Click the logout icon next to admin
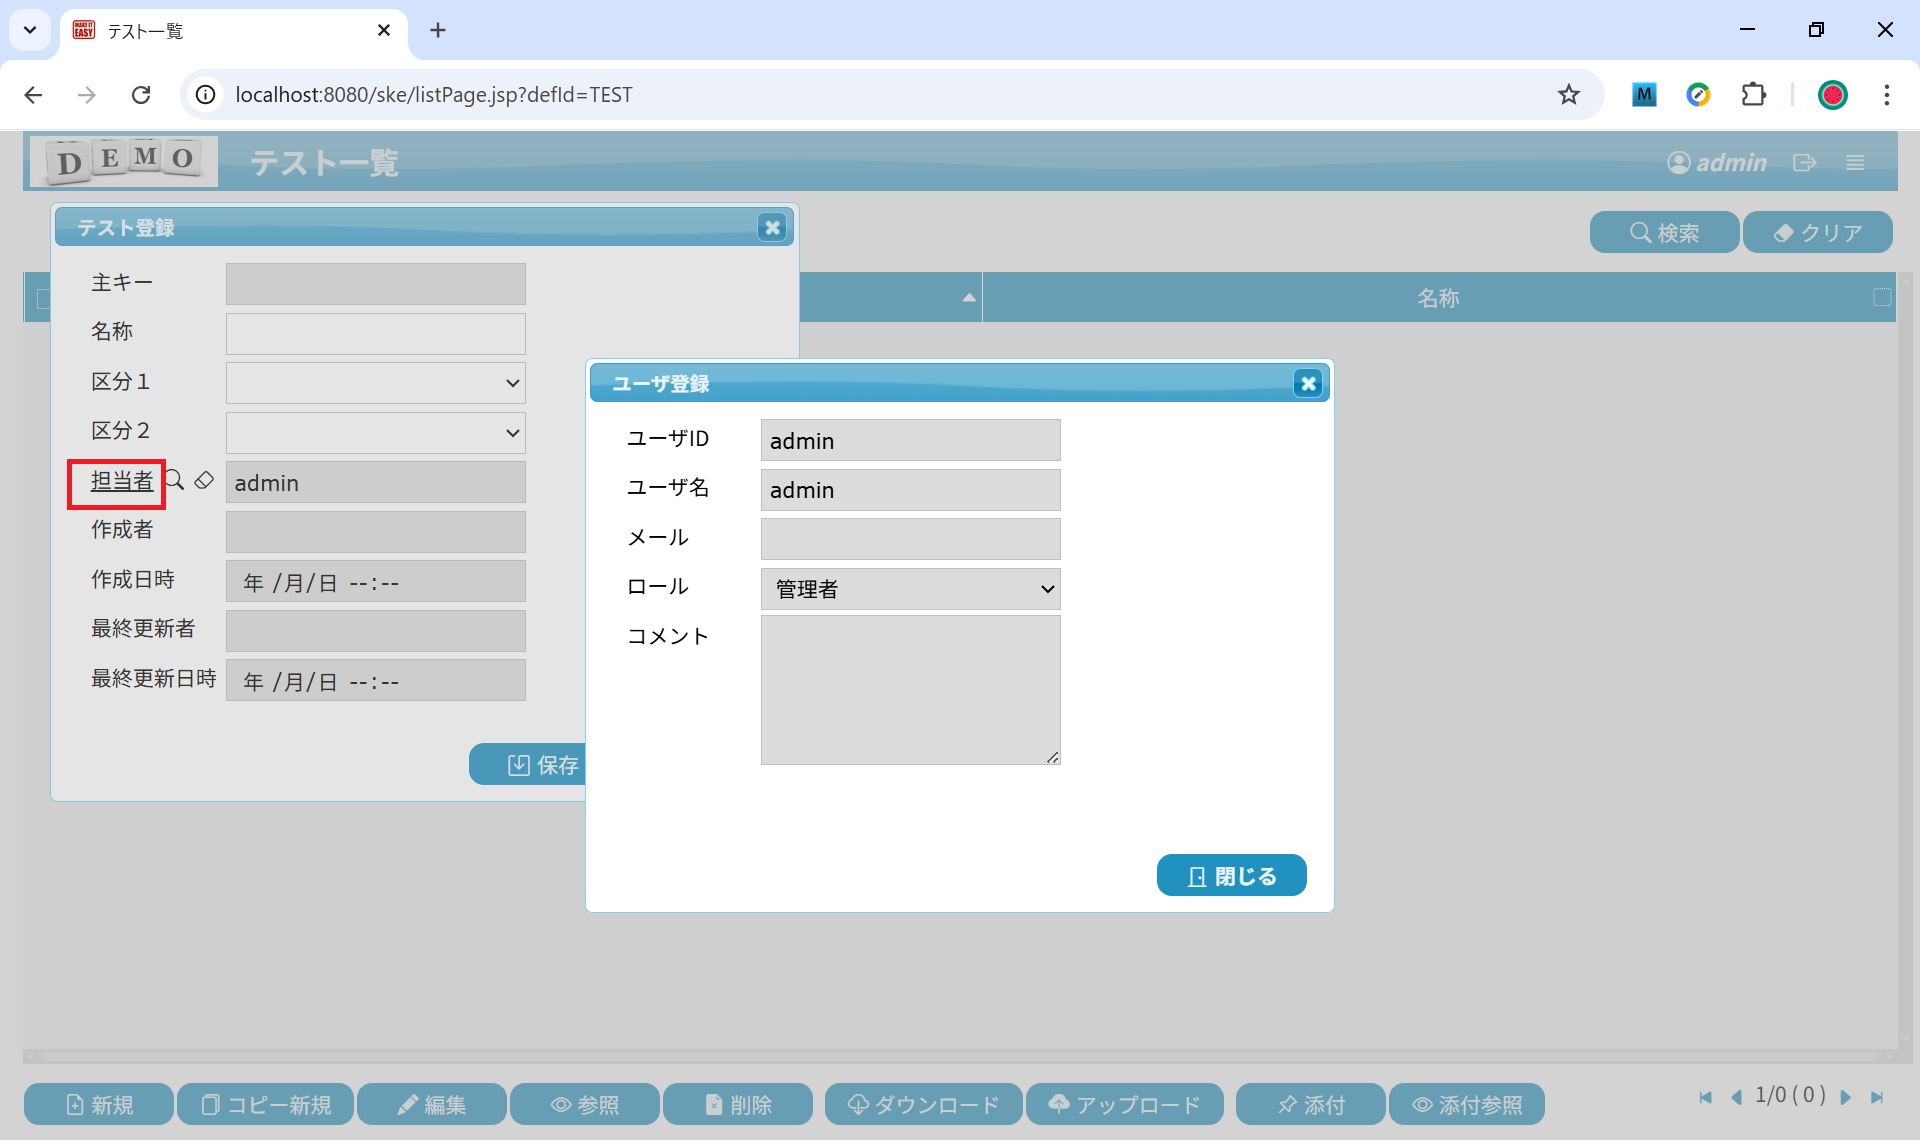This screenshot has height=1140, width=1920. [1804, 163]
